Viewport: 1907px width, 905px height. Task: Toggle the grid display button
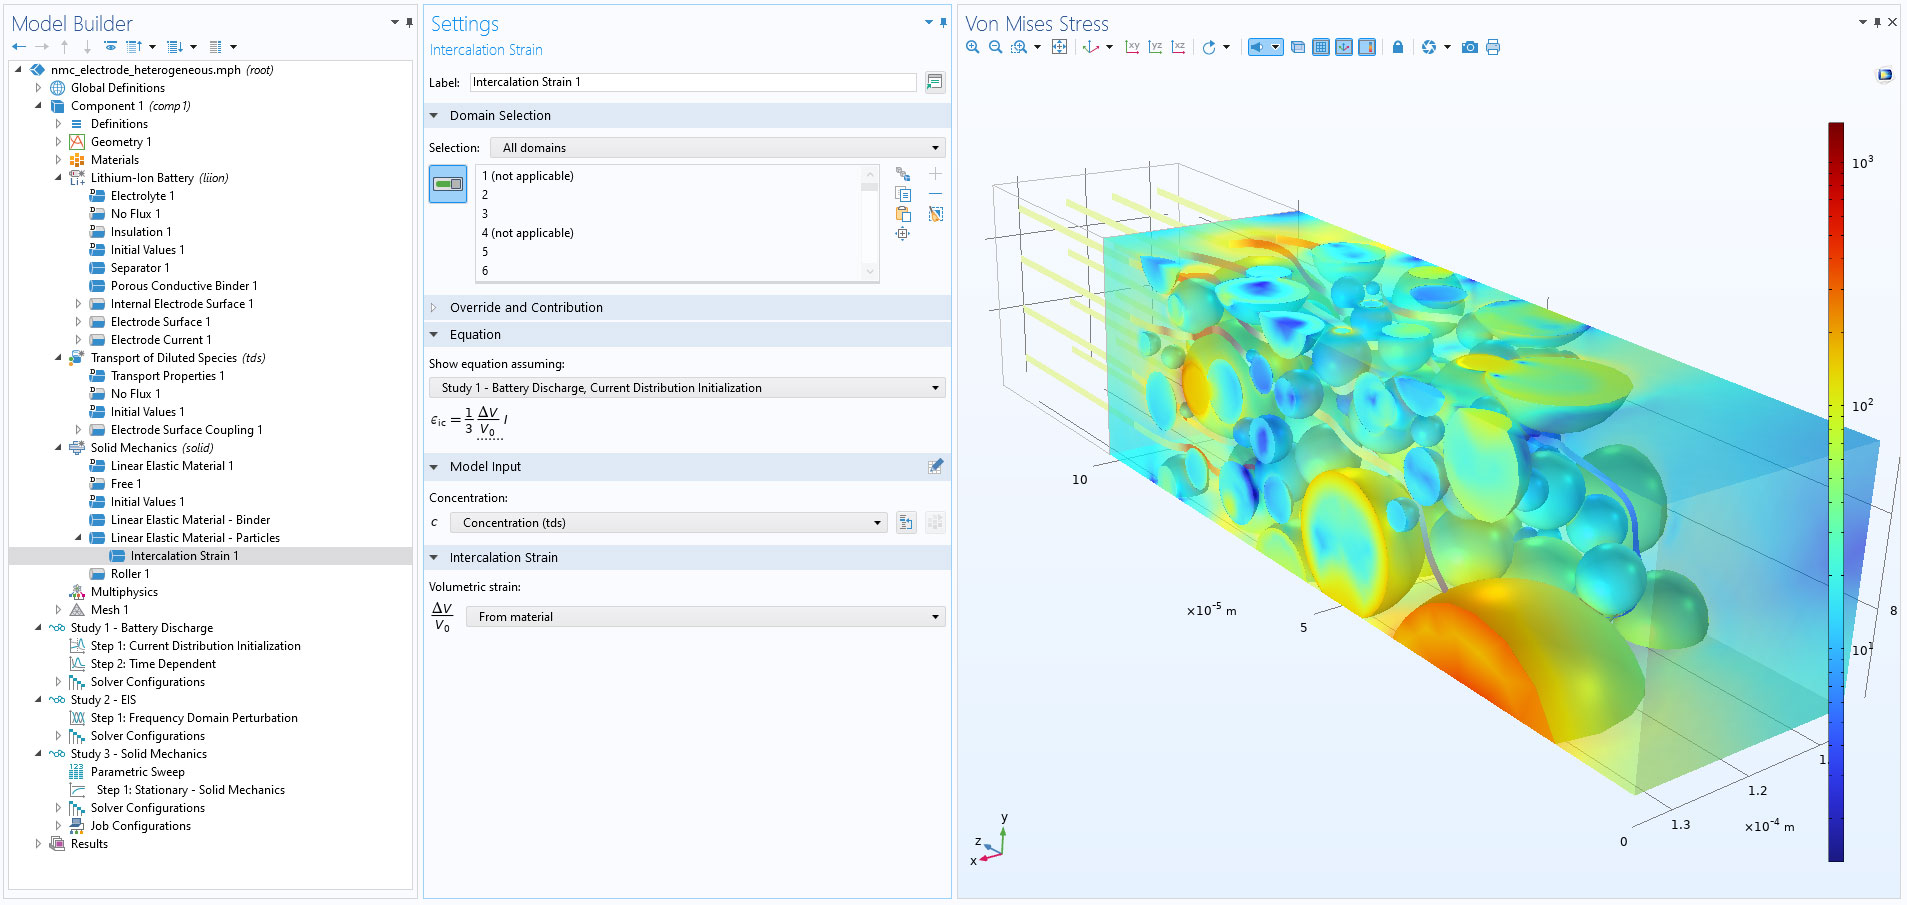click(1321, 47)
